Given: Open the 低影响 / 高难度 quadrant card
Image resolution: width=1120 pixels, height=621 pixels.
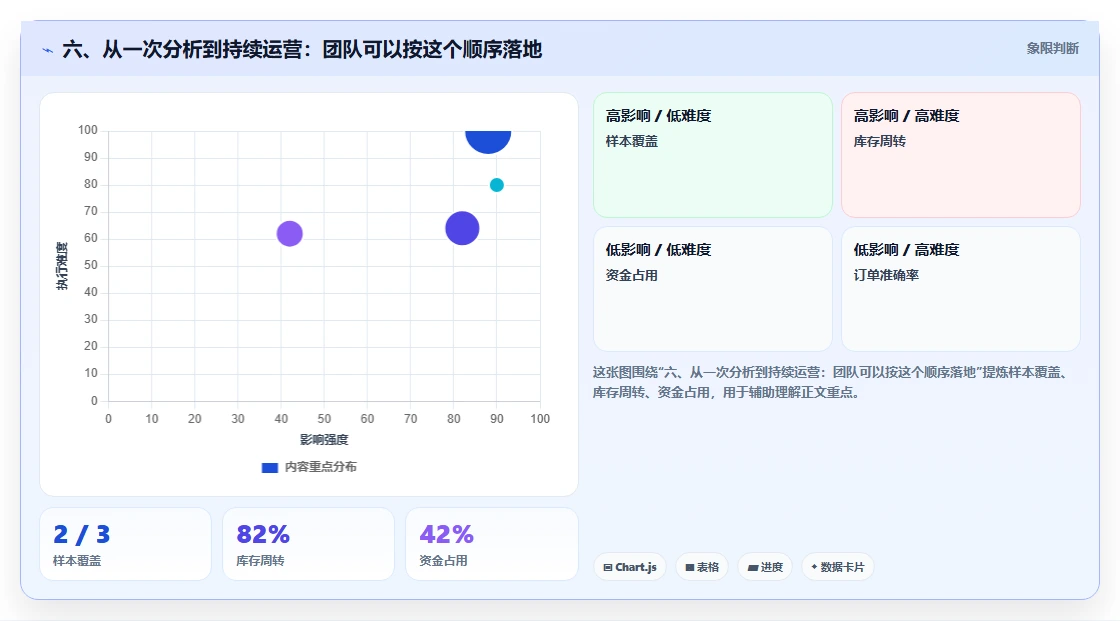Looking at the screenshot, I should coord(960,289).
